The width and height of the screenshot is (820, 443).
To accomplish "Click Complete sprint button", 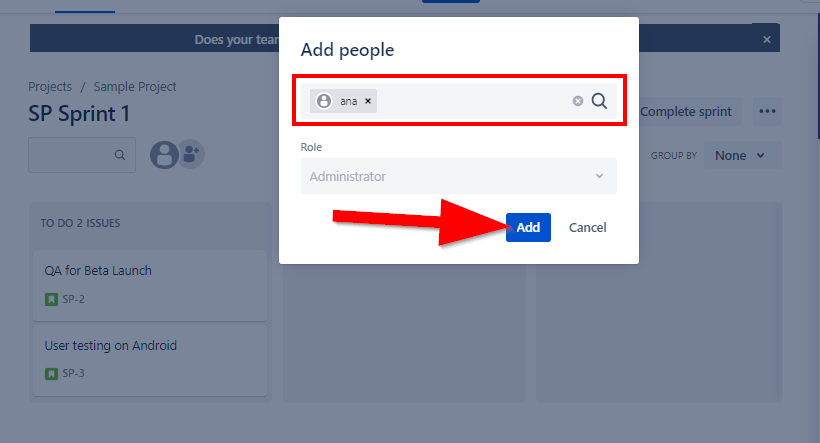I will click(686, 111).
